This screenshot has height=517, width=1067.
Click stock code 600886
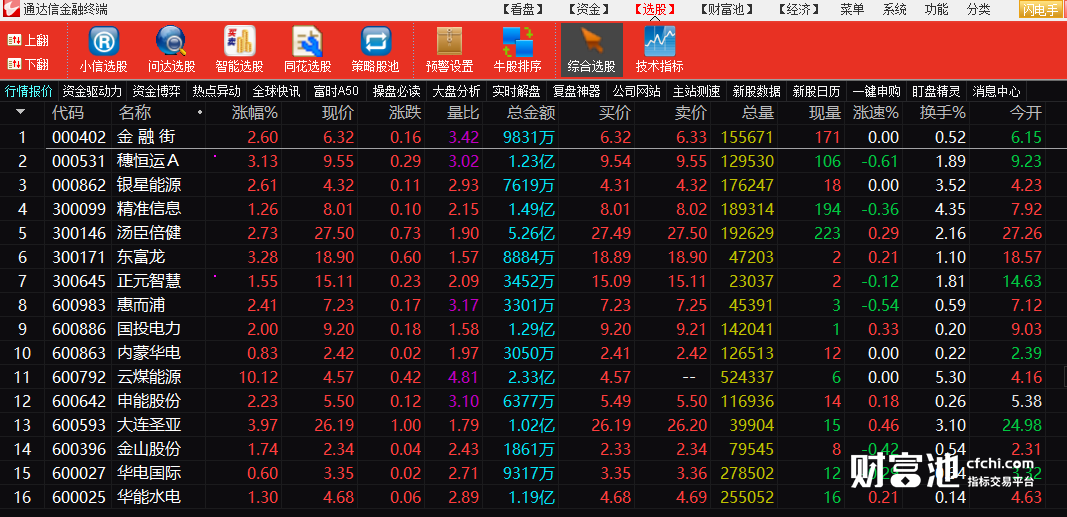[79, 329]
